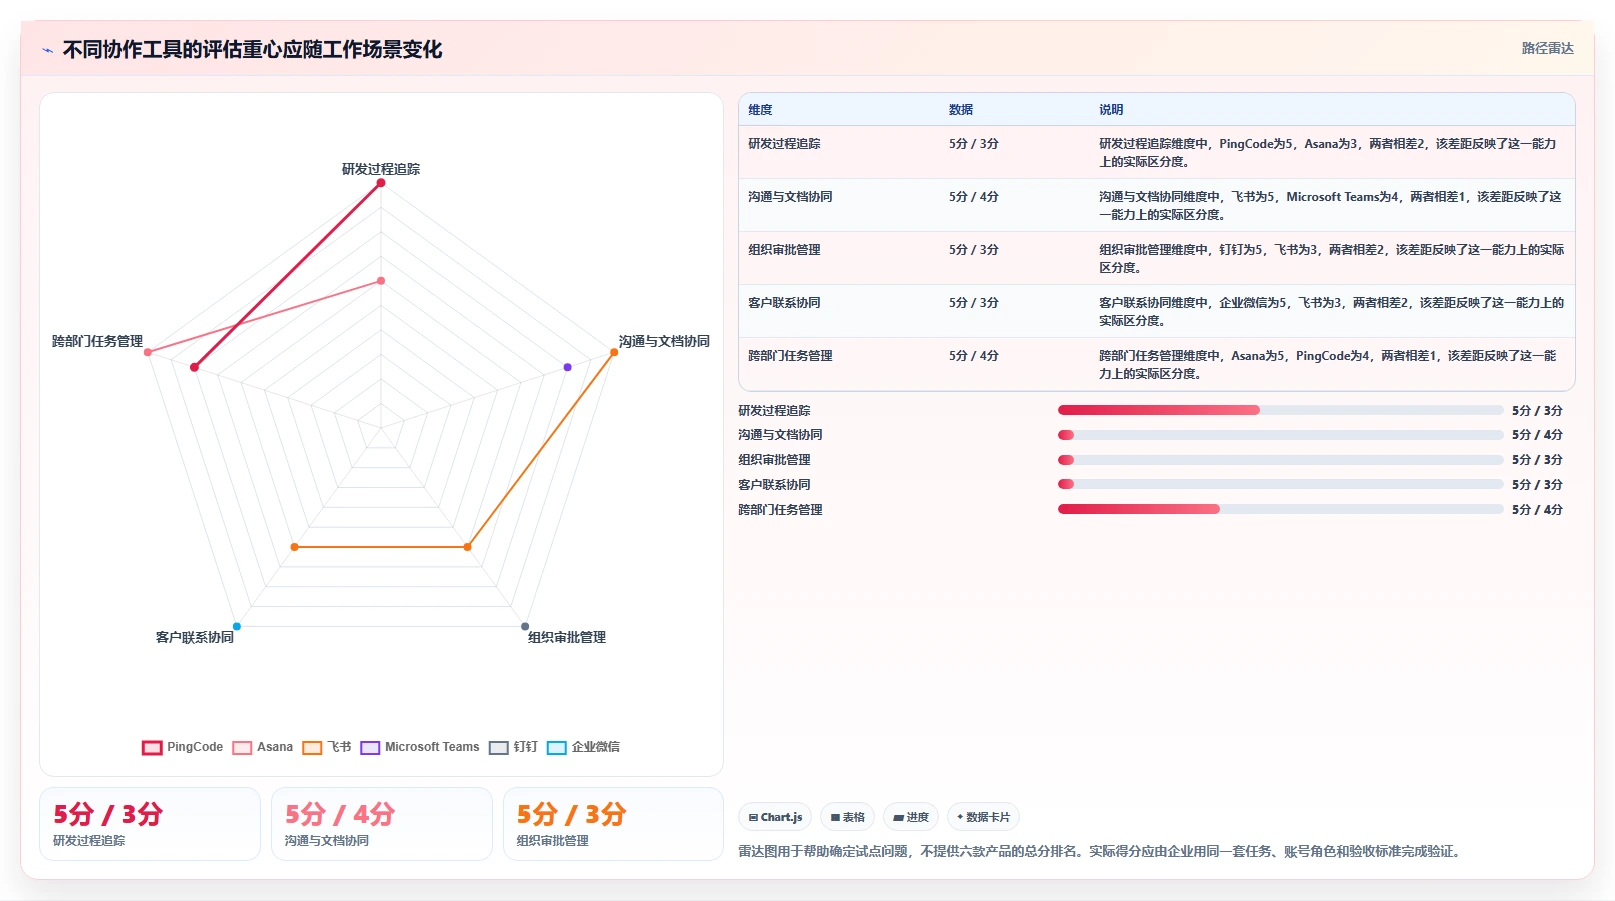This screenshot has width=1615, height=901.
Task: Select the 说明 column header
Action: click(1111, 110)
